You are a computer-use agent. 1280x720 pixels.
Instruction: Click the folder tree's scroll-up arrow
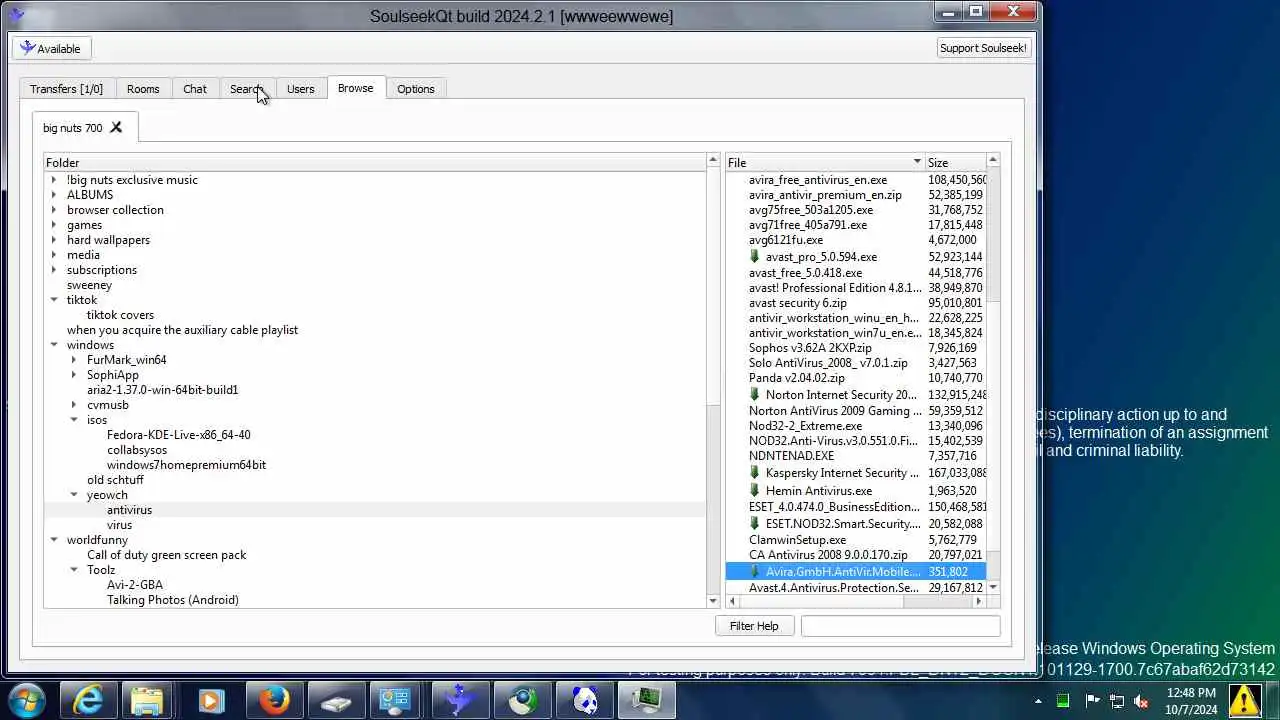click(x=713, y=160)
